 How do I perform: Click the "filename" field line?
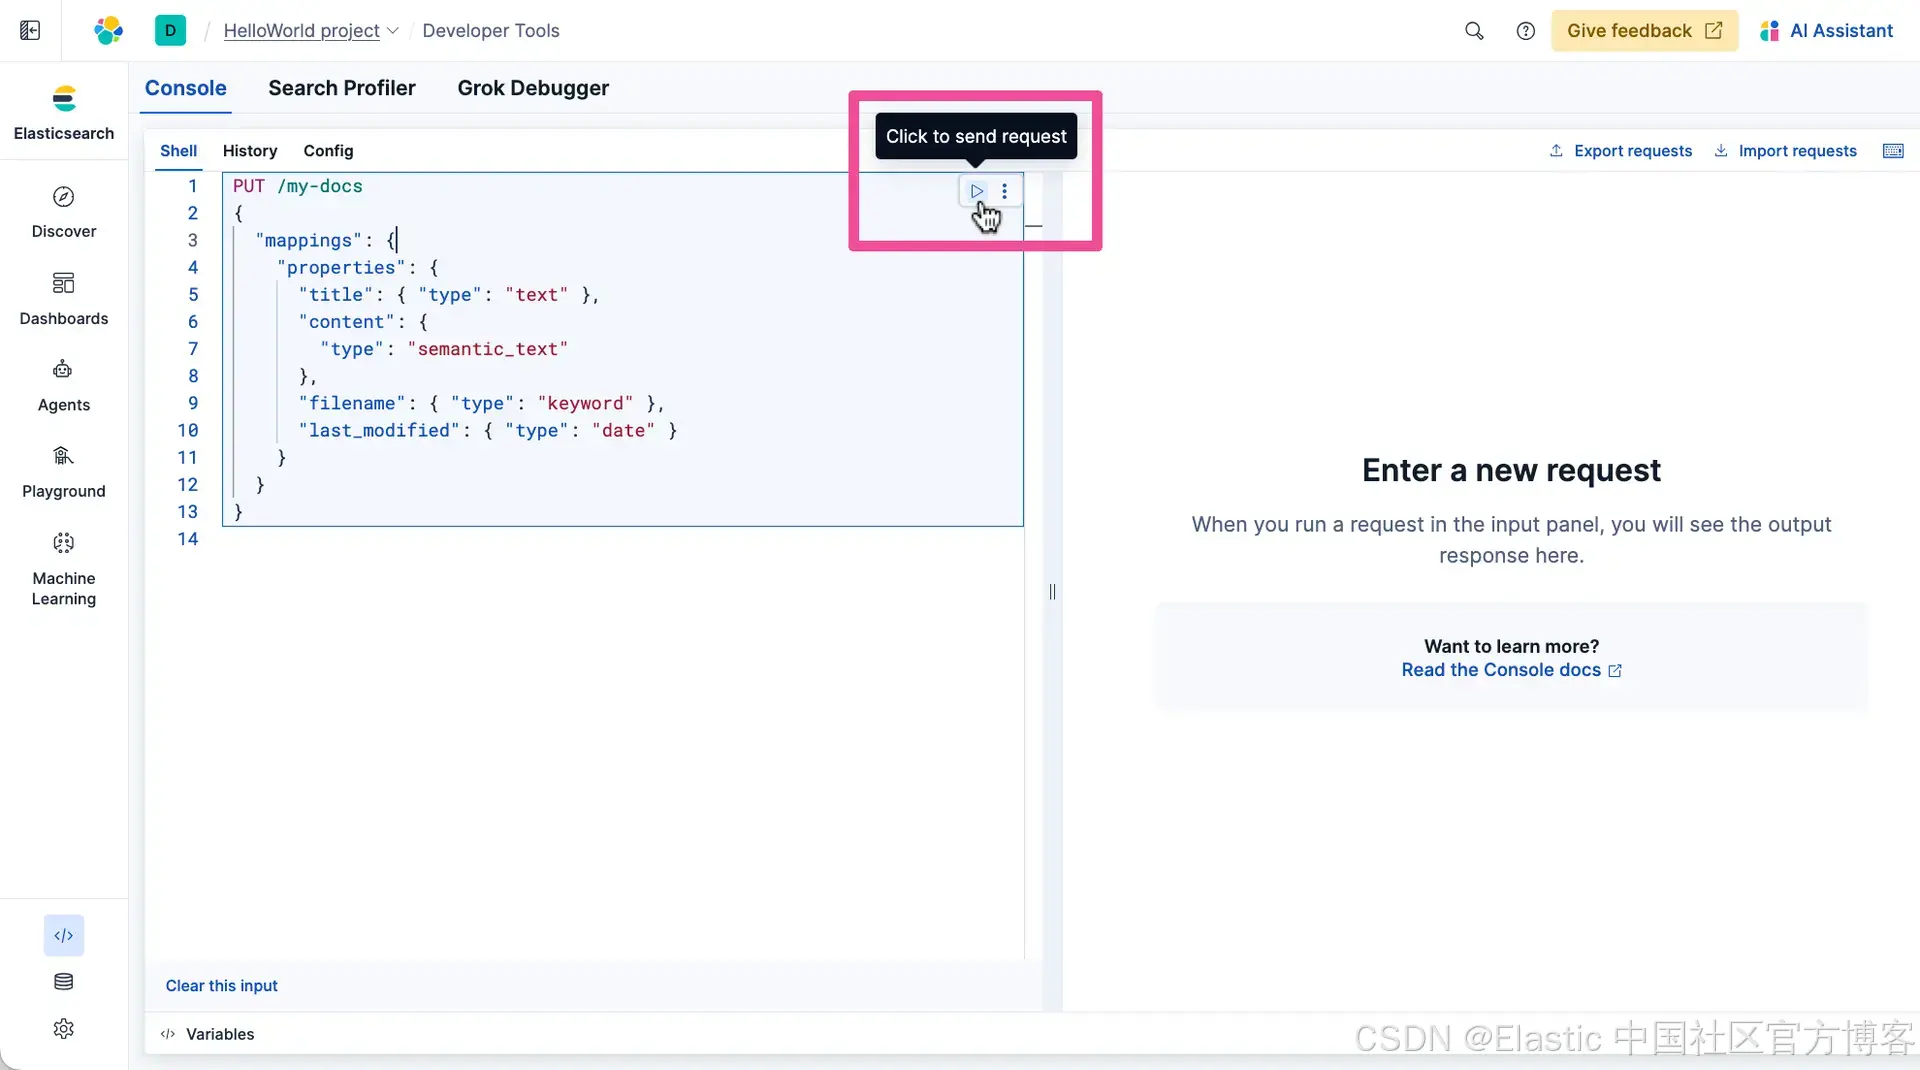(482, 403)
